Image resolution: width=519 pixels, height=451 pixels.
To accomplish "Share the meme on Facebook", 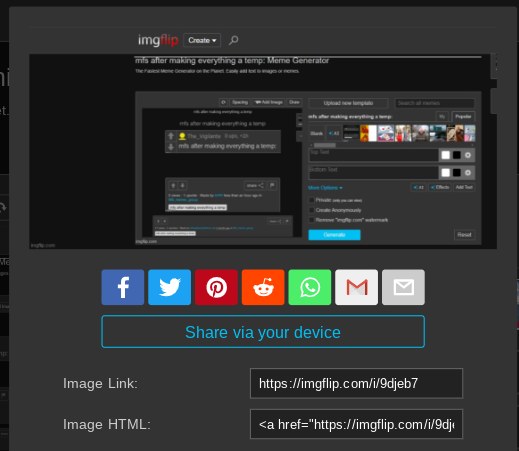I will [x=123, y=287].
